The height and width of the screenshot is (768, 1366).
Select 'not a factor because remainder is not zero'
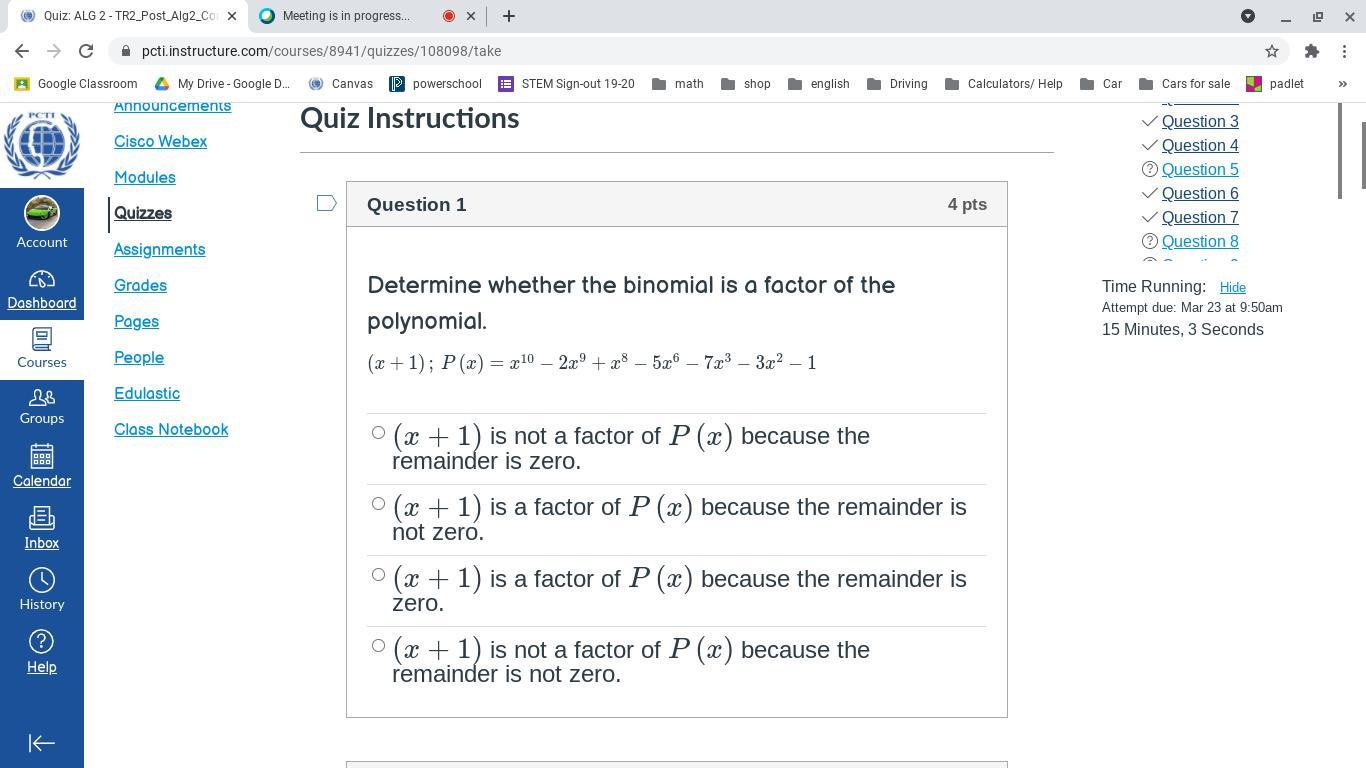point(378,646)
